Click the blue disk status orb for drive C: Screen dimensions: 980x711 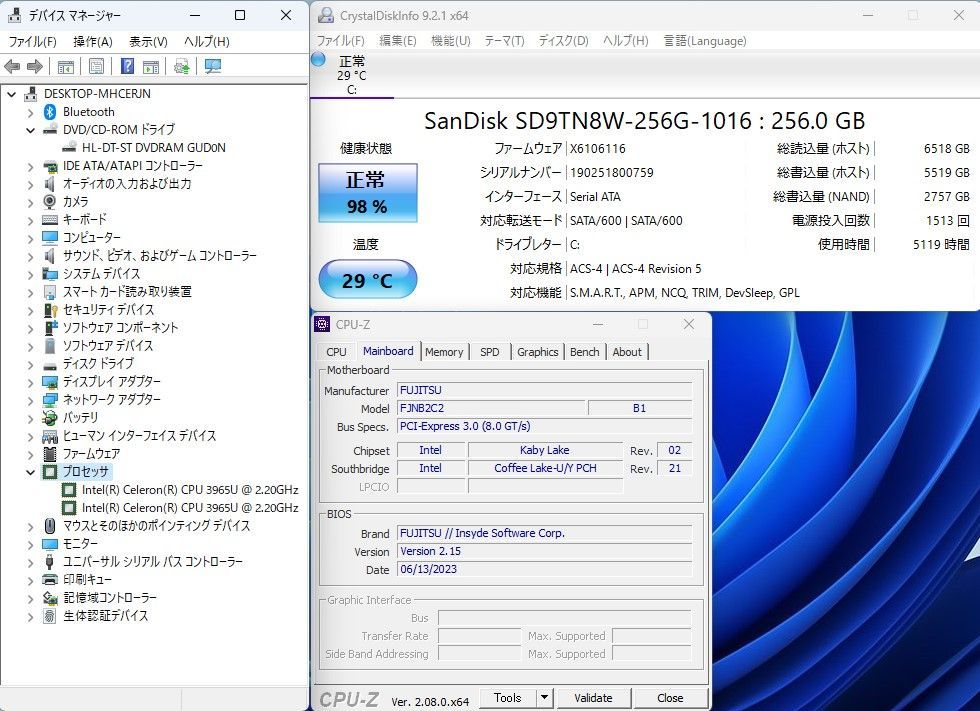(318, 59)
